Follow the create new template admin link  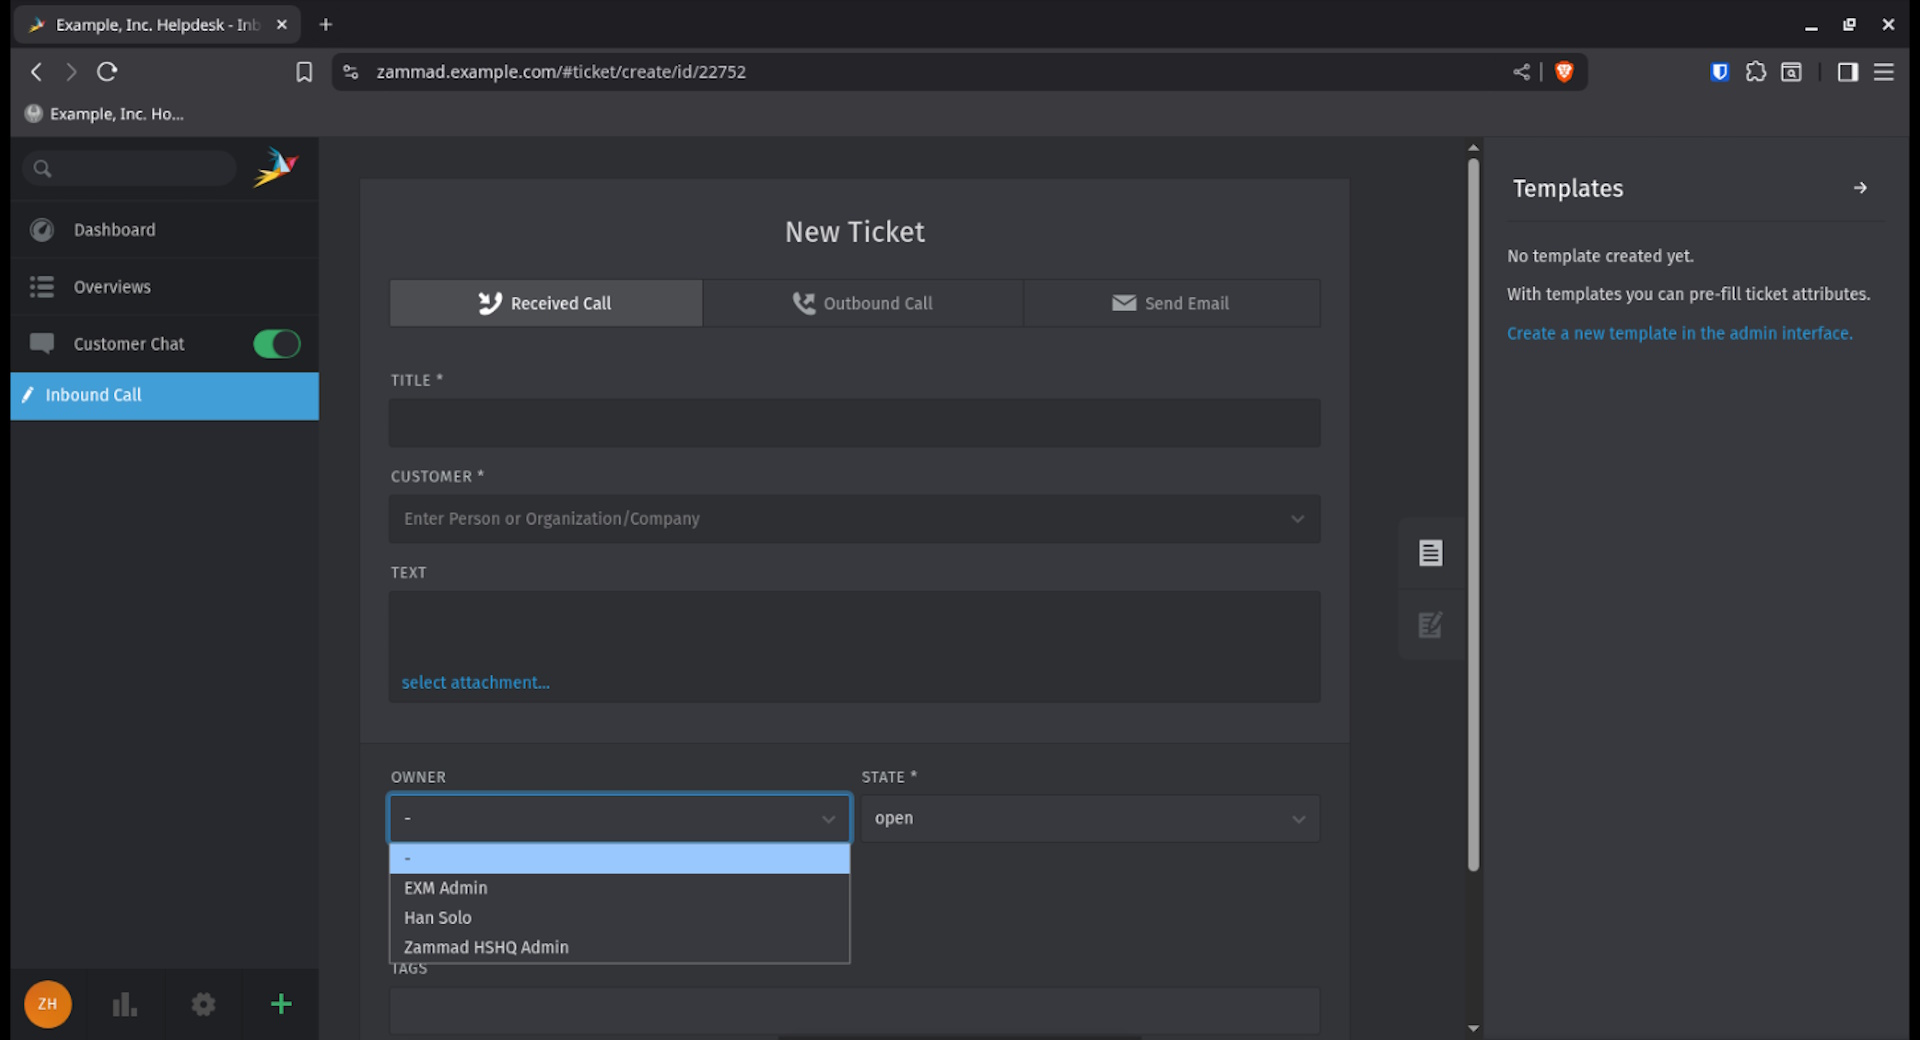1679,333
